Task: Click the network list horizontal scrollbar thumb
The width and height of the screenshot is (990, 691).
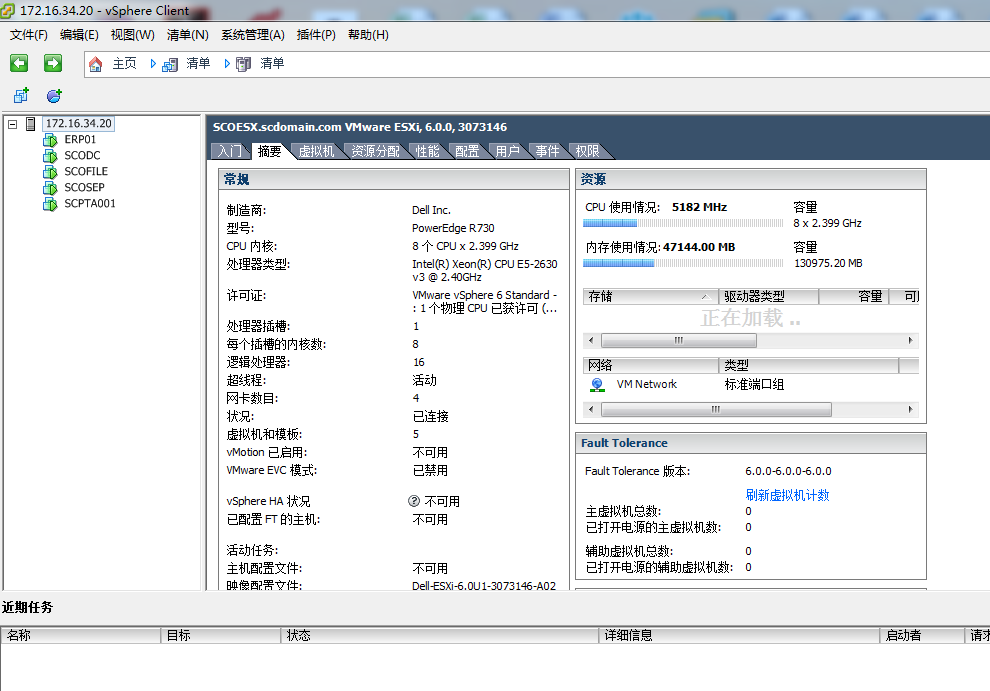Action: [716, 409]
